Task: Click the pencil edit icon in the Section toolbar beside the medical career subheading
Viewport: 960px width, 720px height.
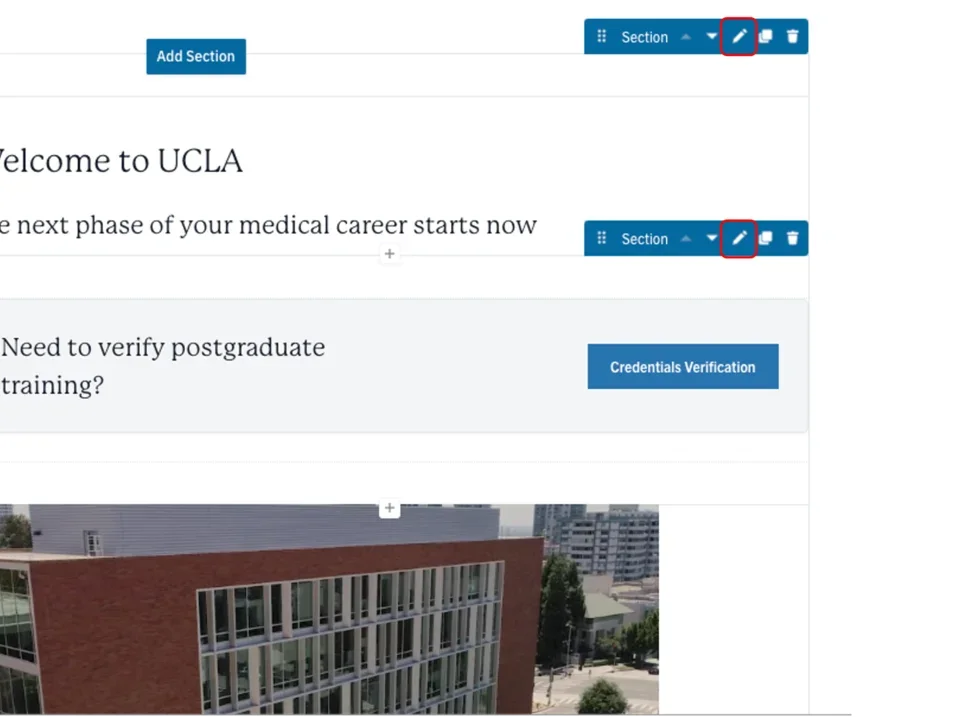Action: coord(739,239)
